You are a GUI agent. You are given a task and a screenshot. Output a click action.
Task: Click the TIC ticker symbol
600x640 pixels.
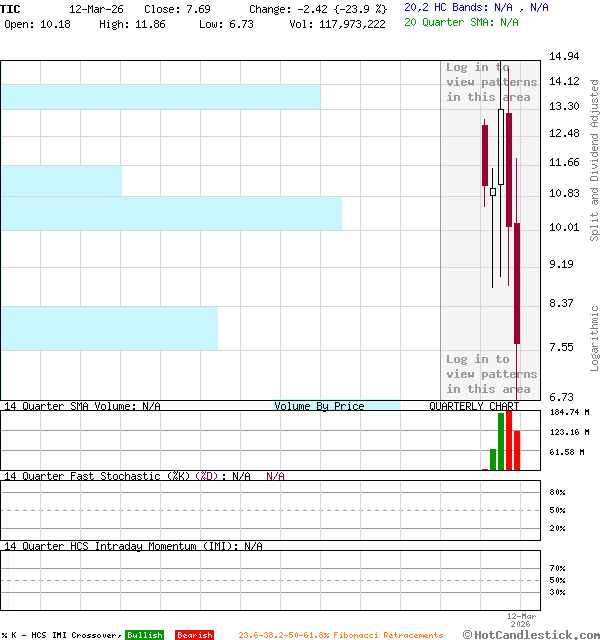[x=10, y=8]
